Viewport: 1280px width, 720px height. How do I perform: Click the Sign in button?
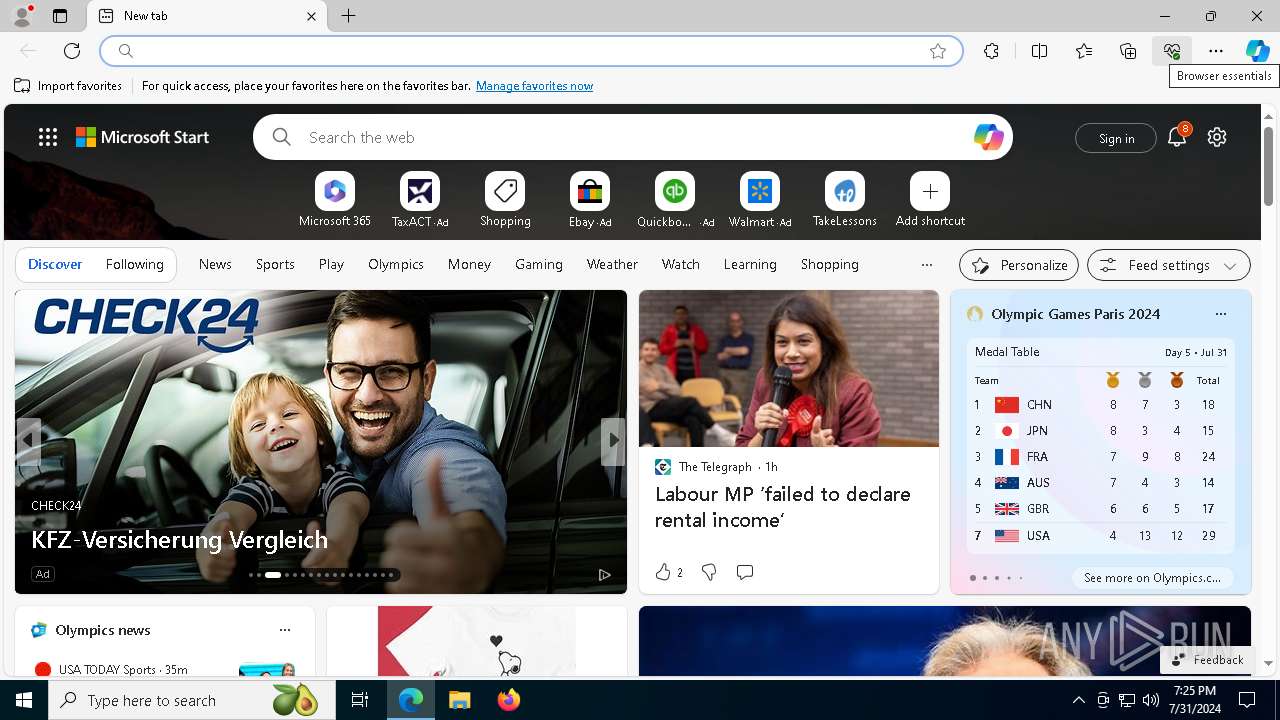(x=1116, y=138)
